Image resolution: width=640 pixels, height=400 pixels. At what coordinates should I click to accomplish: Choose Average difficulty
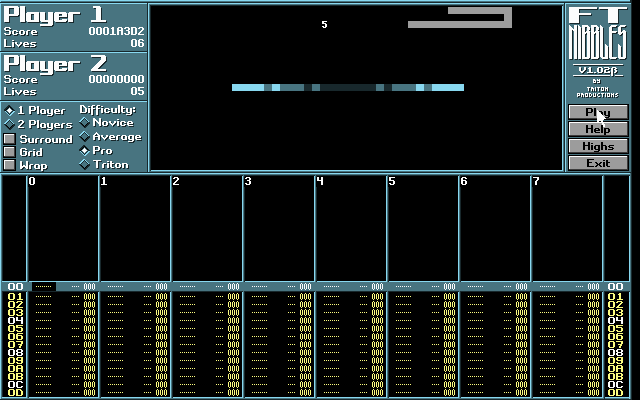pyautogui.click(x=85, y=137)
